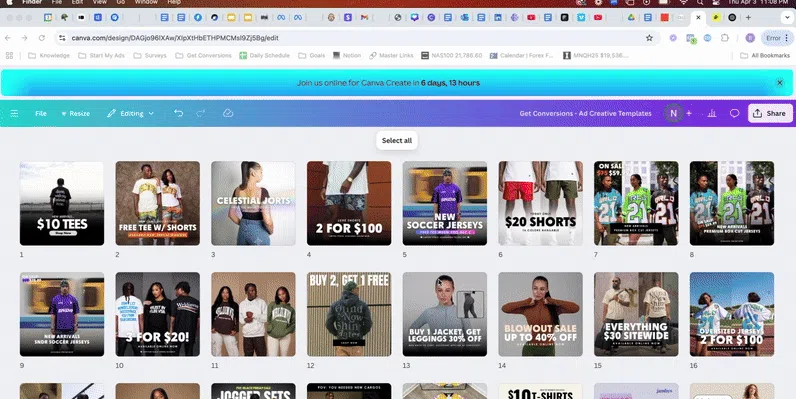Open the Canva hamburger menu icon
The image size is (796, 399).
click(x=14, y=113)
